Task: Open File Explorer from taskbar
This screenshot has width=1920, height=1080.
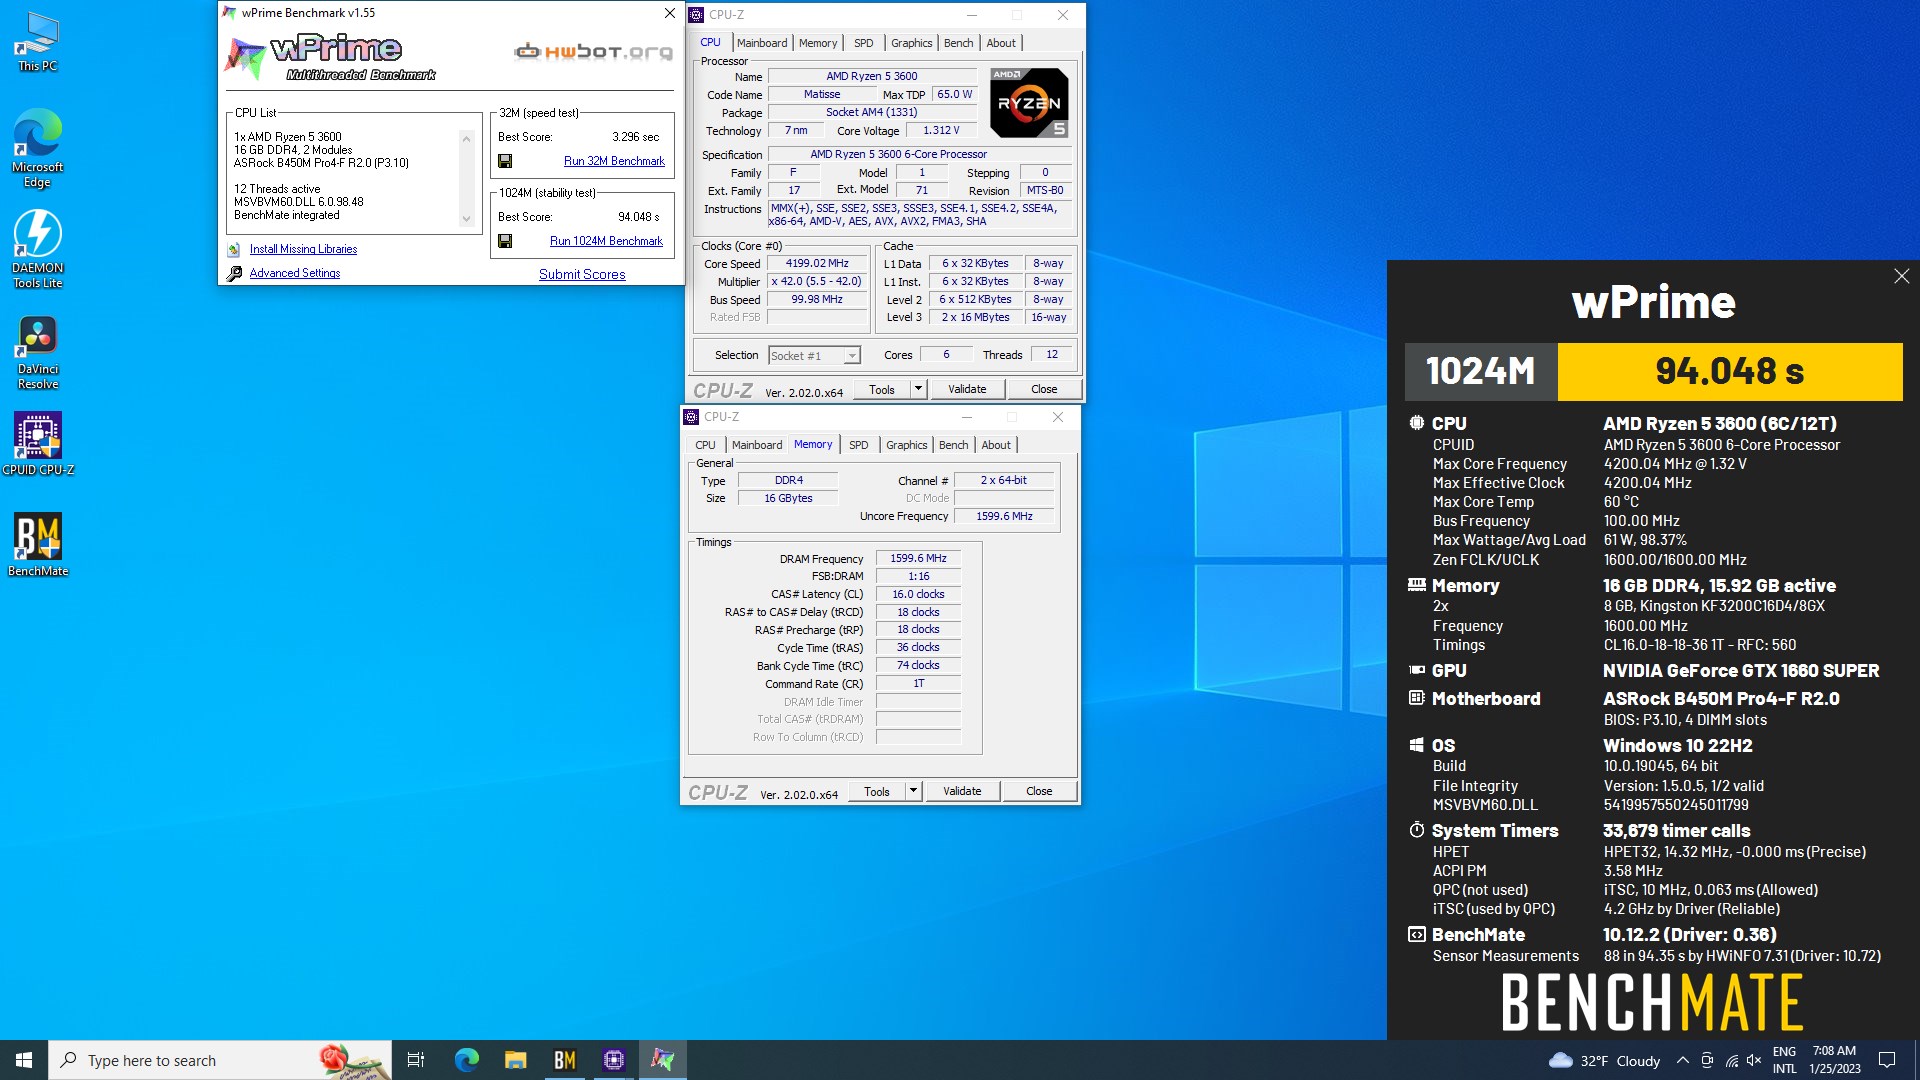Action: pyautogui.click(x=515, y=1060)
